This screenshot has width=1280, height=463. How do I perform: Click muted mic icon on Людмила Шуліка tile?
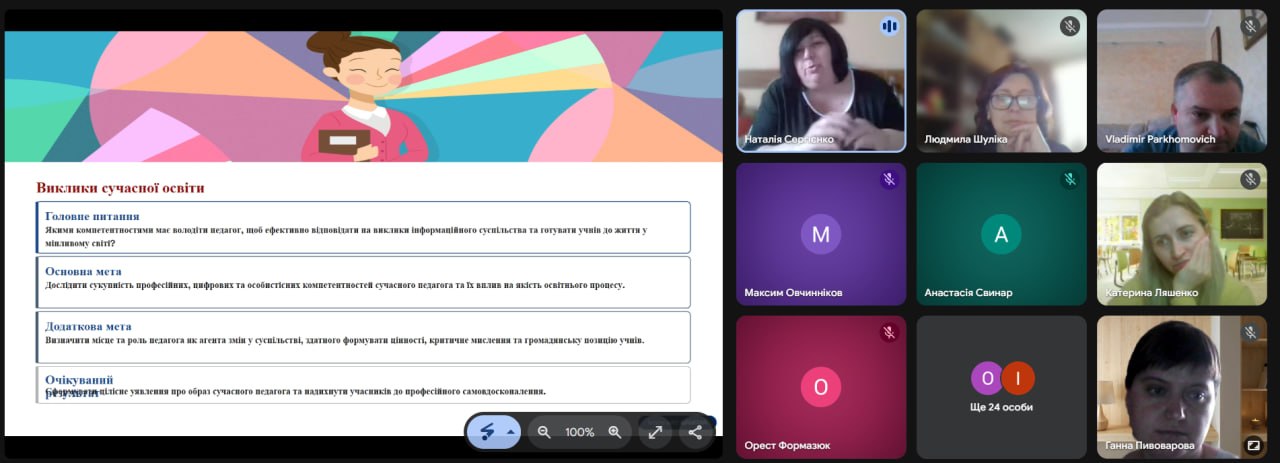pos(1069,26)
